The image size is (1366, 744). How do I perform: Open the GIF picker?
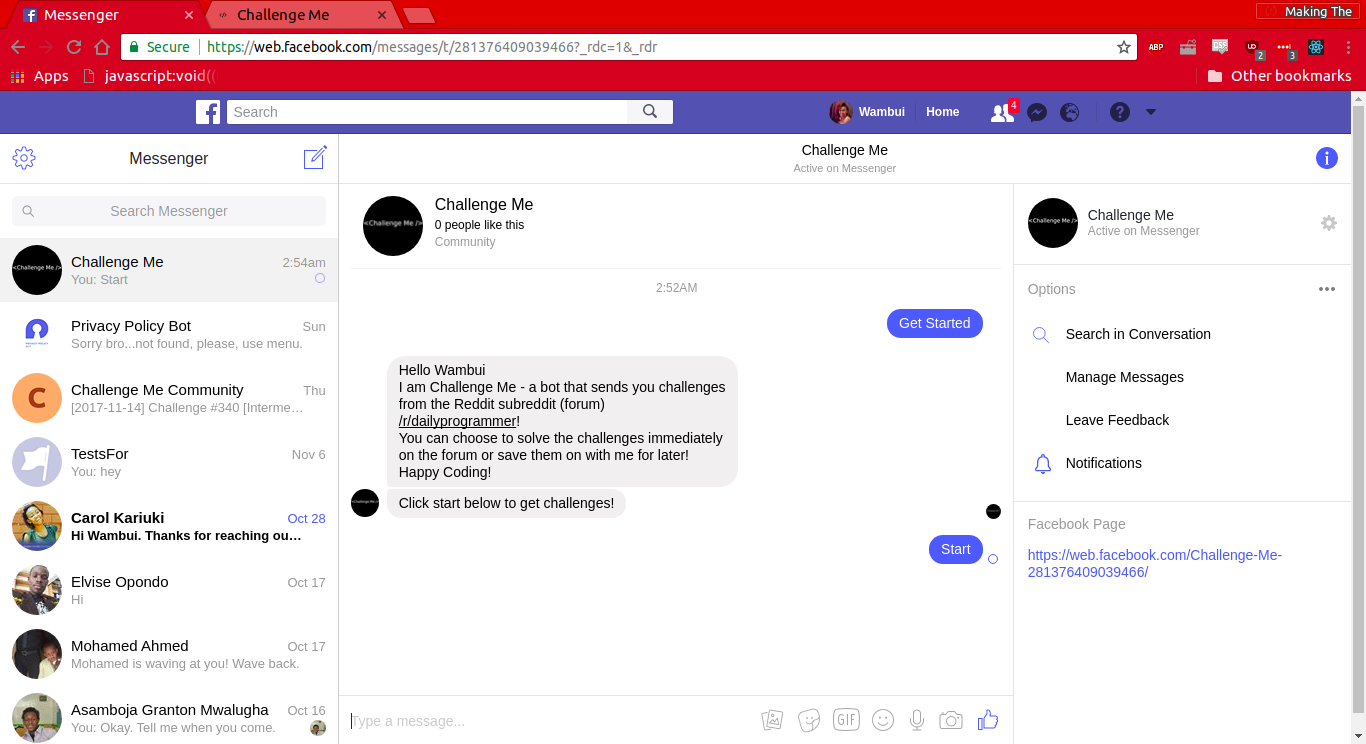[x=846, y=719]
